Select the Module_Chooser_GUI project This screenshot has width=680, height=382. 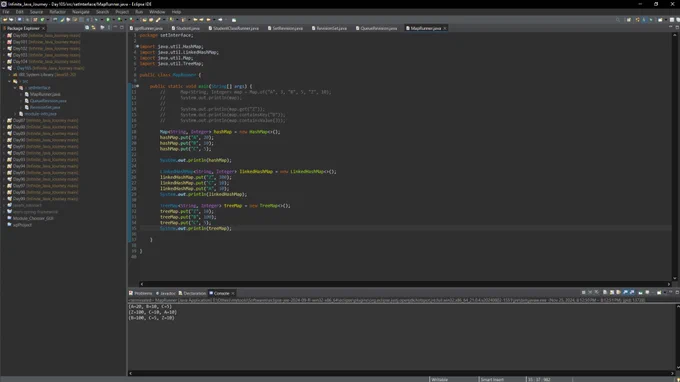click(x=33, y=218)
